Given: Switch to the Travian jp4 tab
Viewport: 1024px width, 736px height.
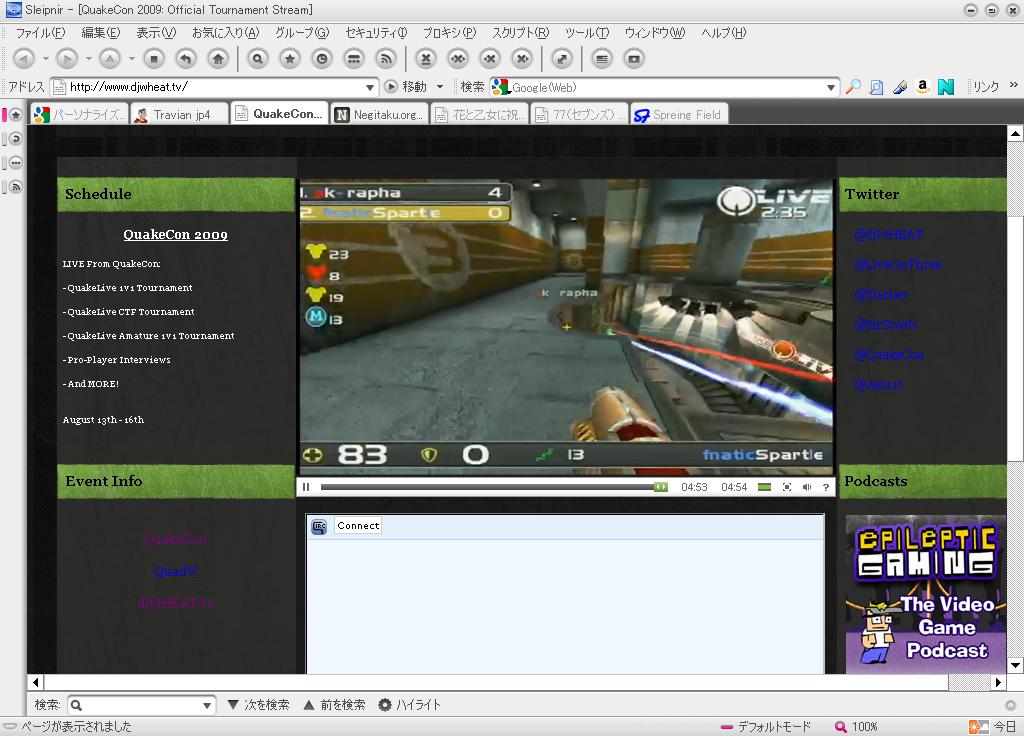Looking at the screenshot, I should tap(180, 114).
